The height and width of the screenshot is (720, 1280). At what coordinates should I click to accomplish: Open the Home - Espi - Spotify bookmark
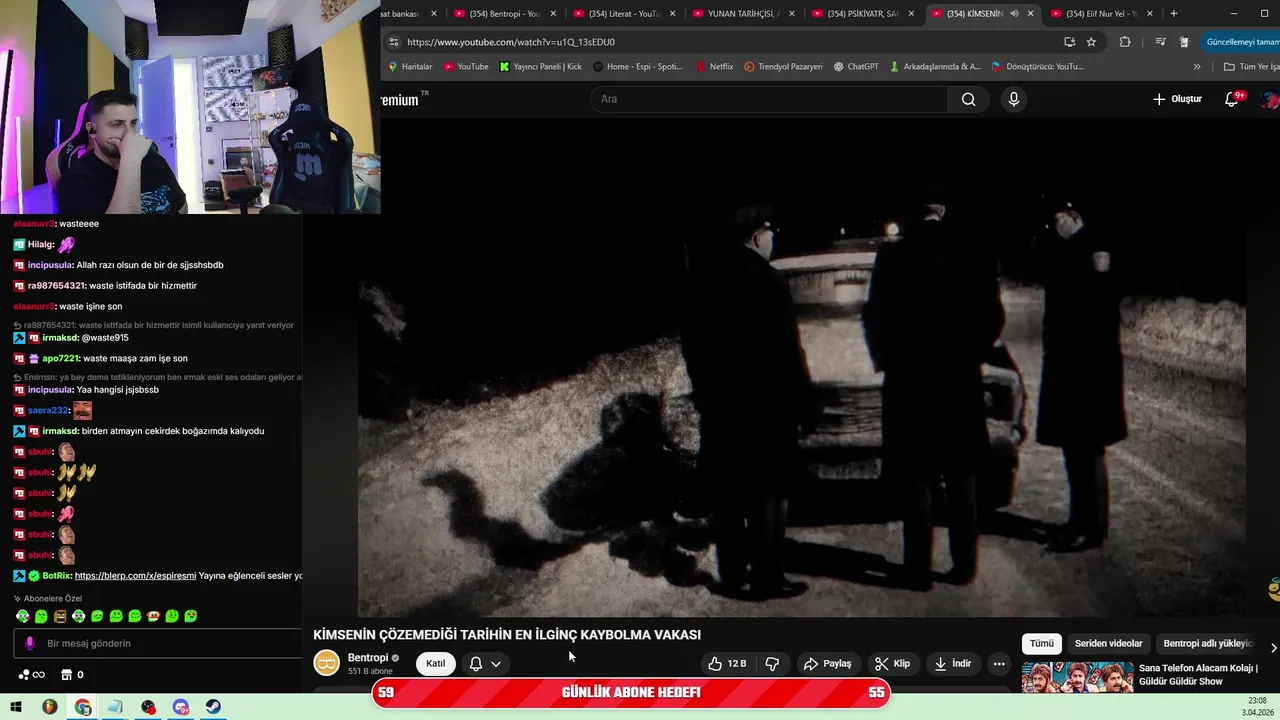tap(637, 67)
